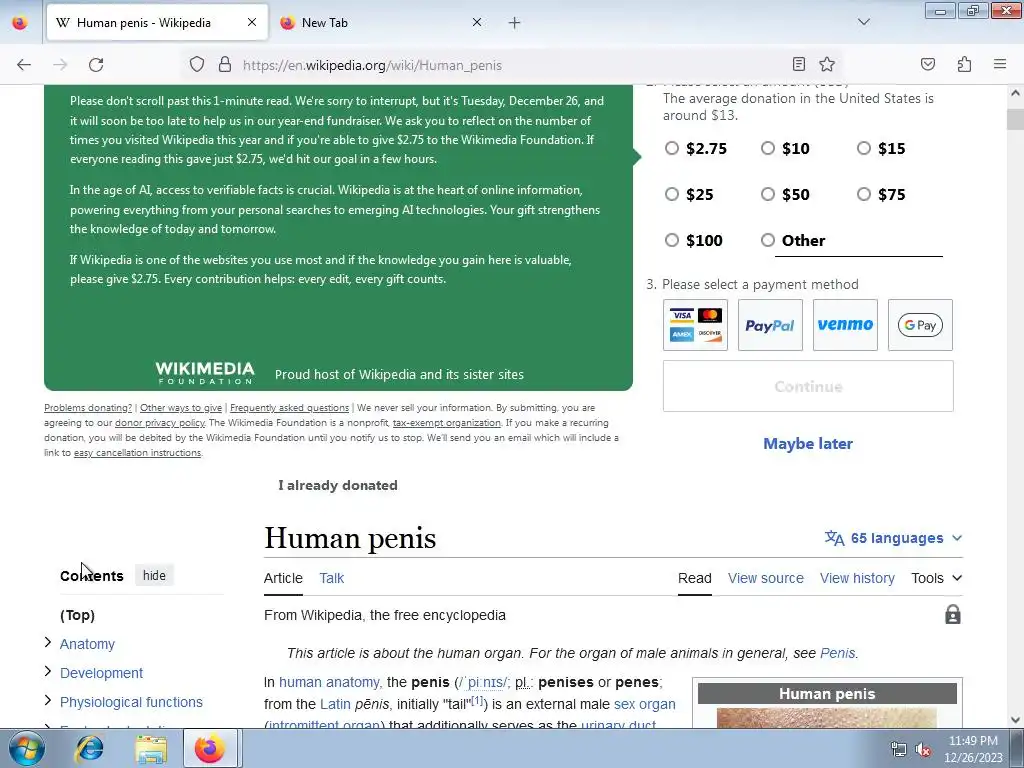Bookmark this page with the star icon
The image size is (1024, 768).
(827, 64)
